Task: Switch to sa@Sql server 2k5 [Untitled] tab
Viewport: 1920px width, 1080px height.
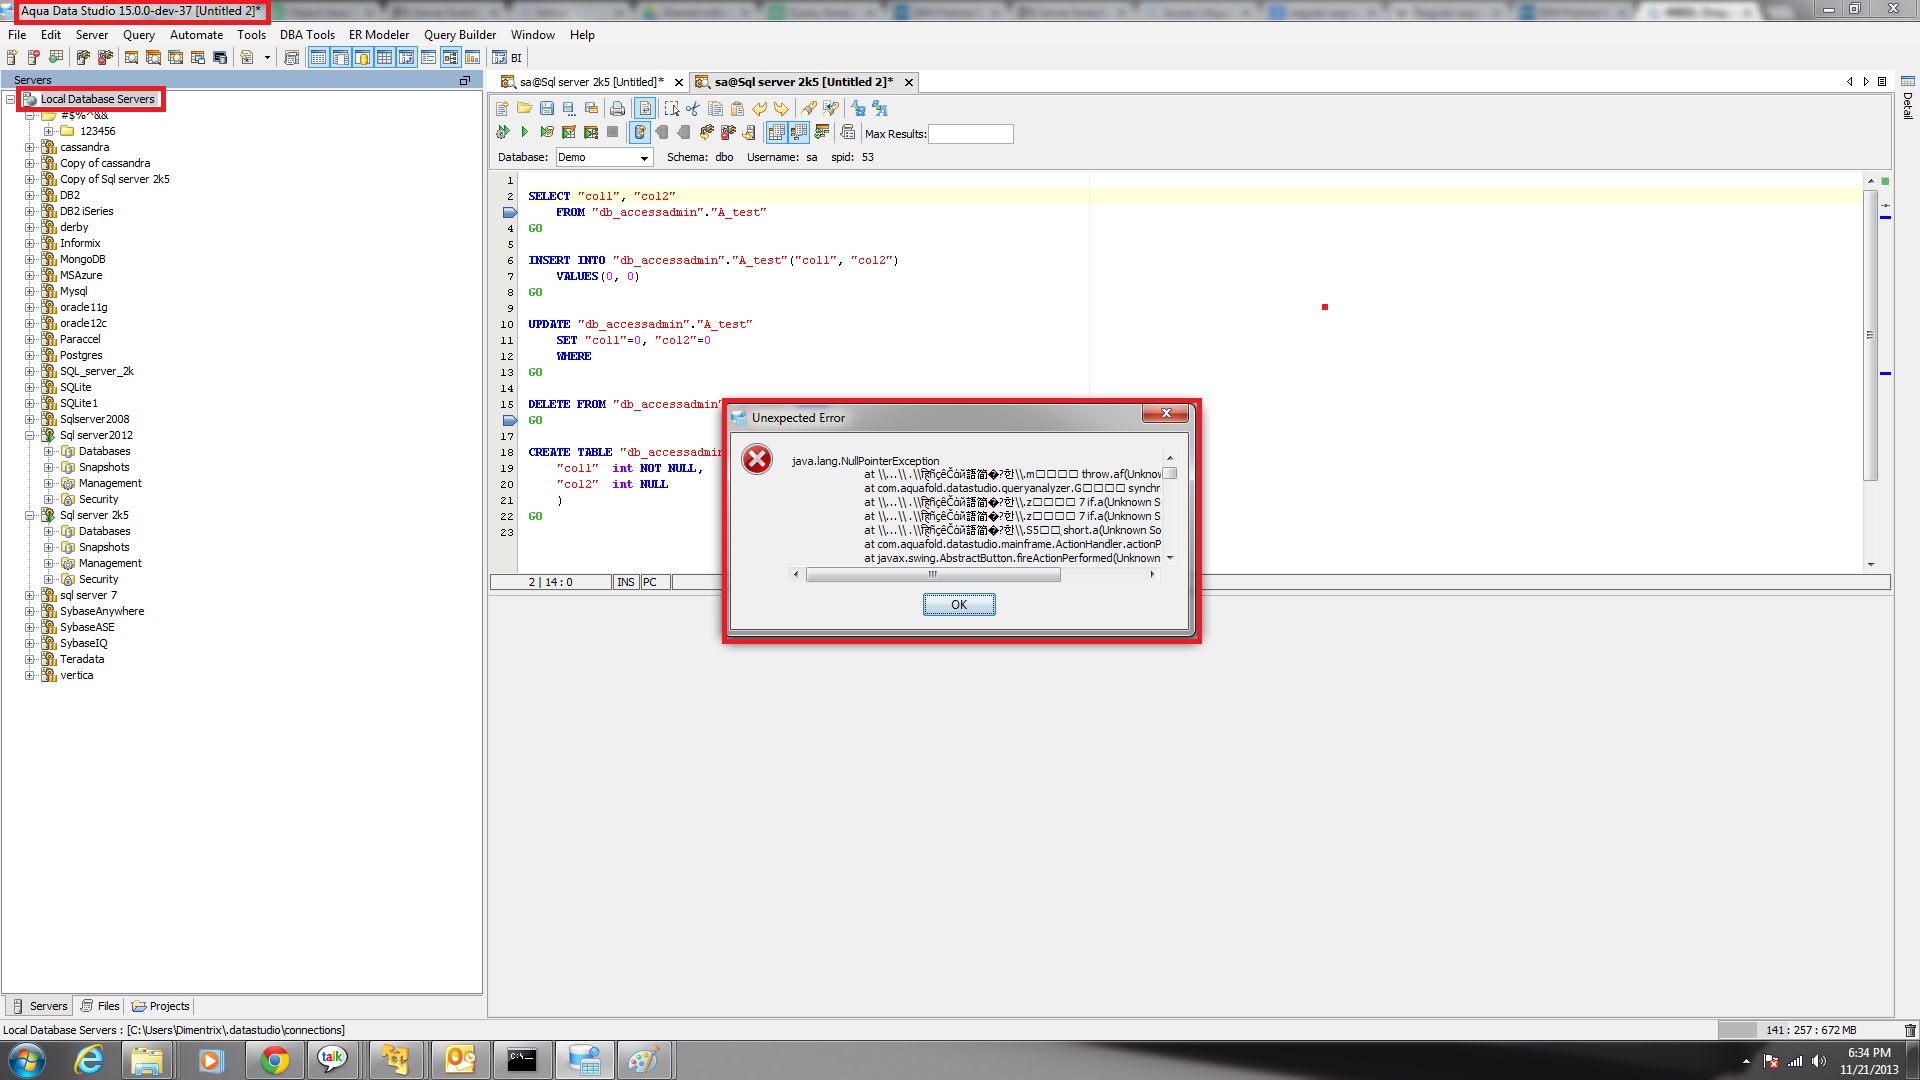Action: pyautogui.click(x=590, y=82)
